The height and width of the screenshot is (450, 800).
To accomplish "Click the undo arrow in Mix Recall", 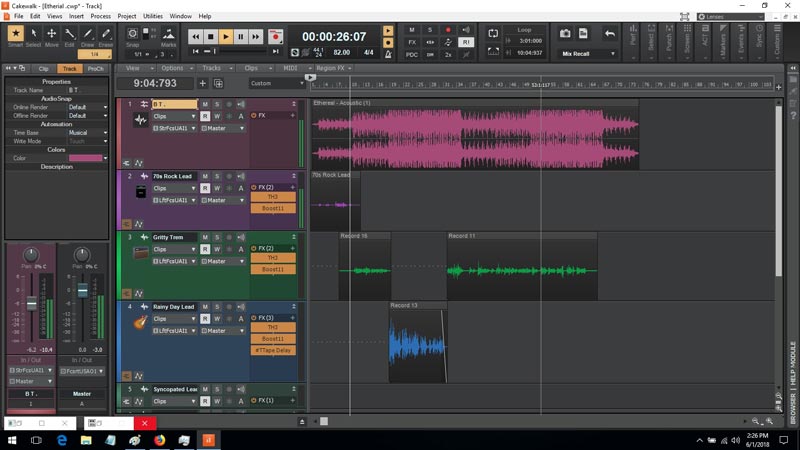I will tap(610, 34).
